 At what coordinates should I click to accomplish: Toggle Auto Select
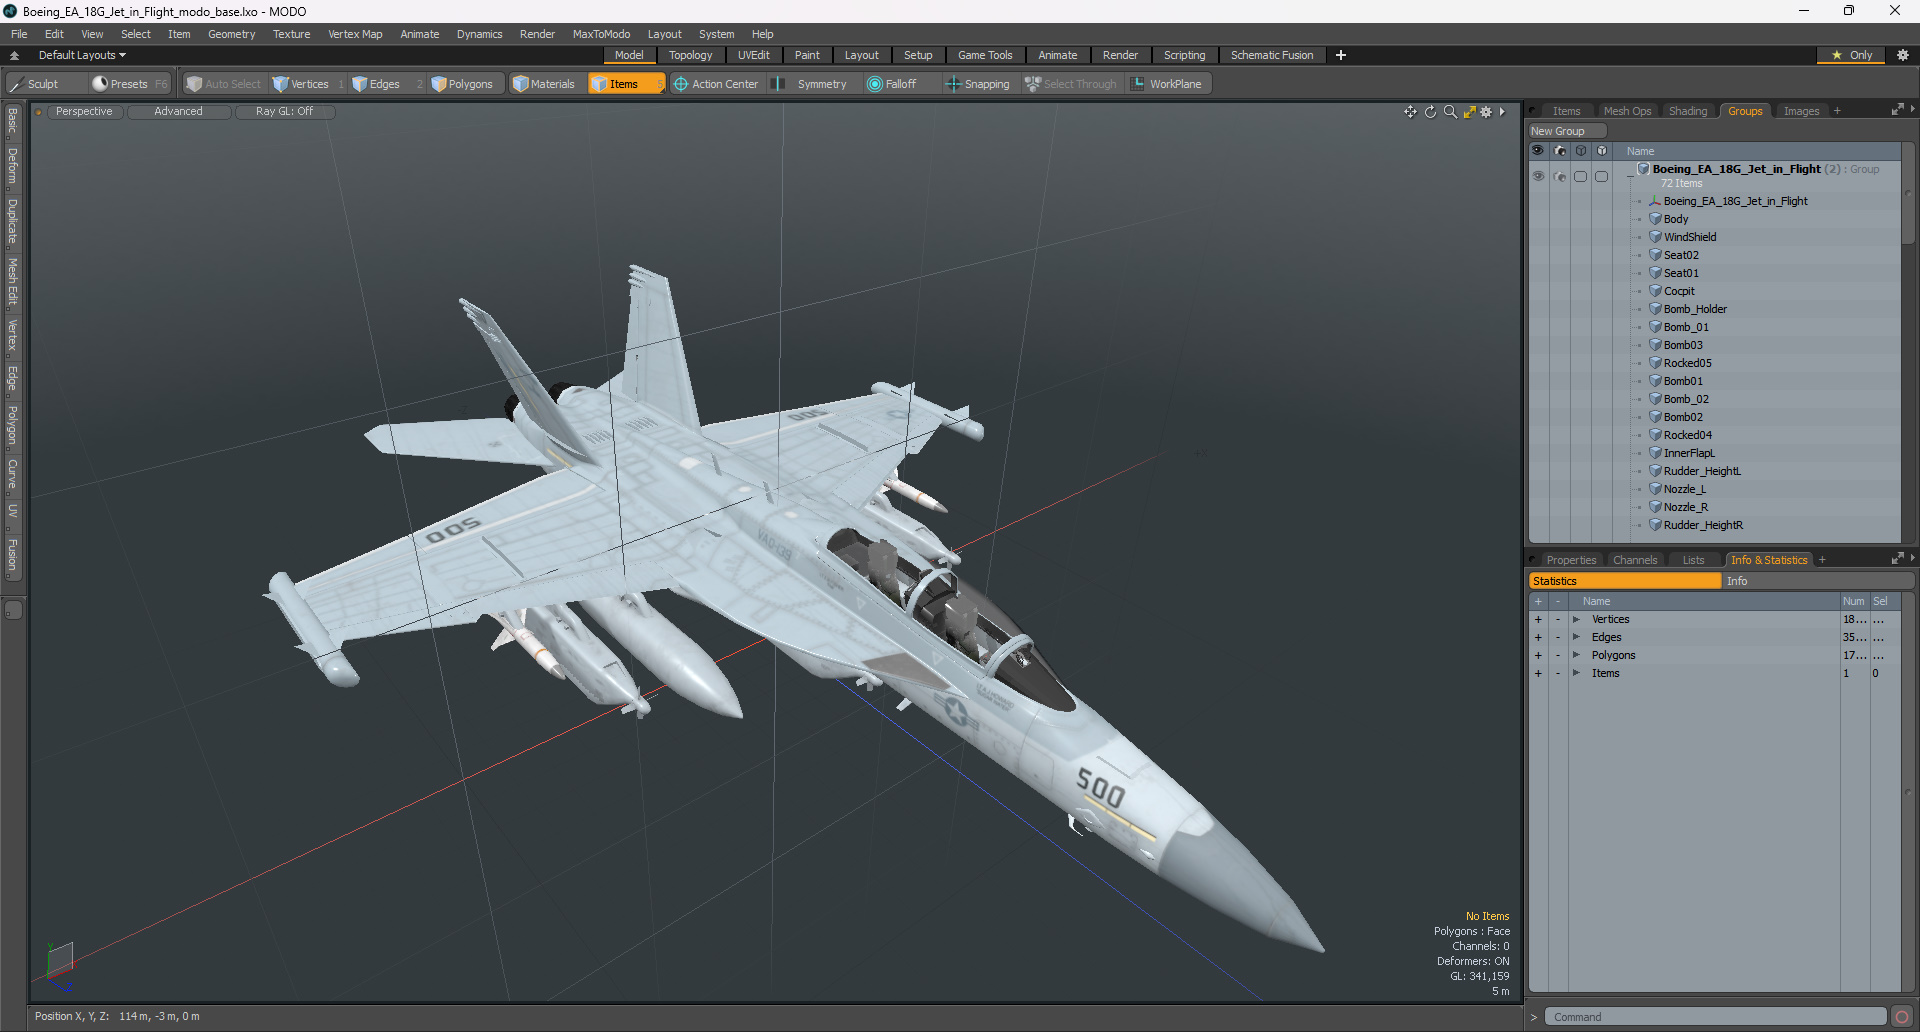224,84
